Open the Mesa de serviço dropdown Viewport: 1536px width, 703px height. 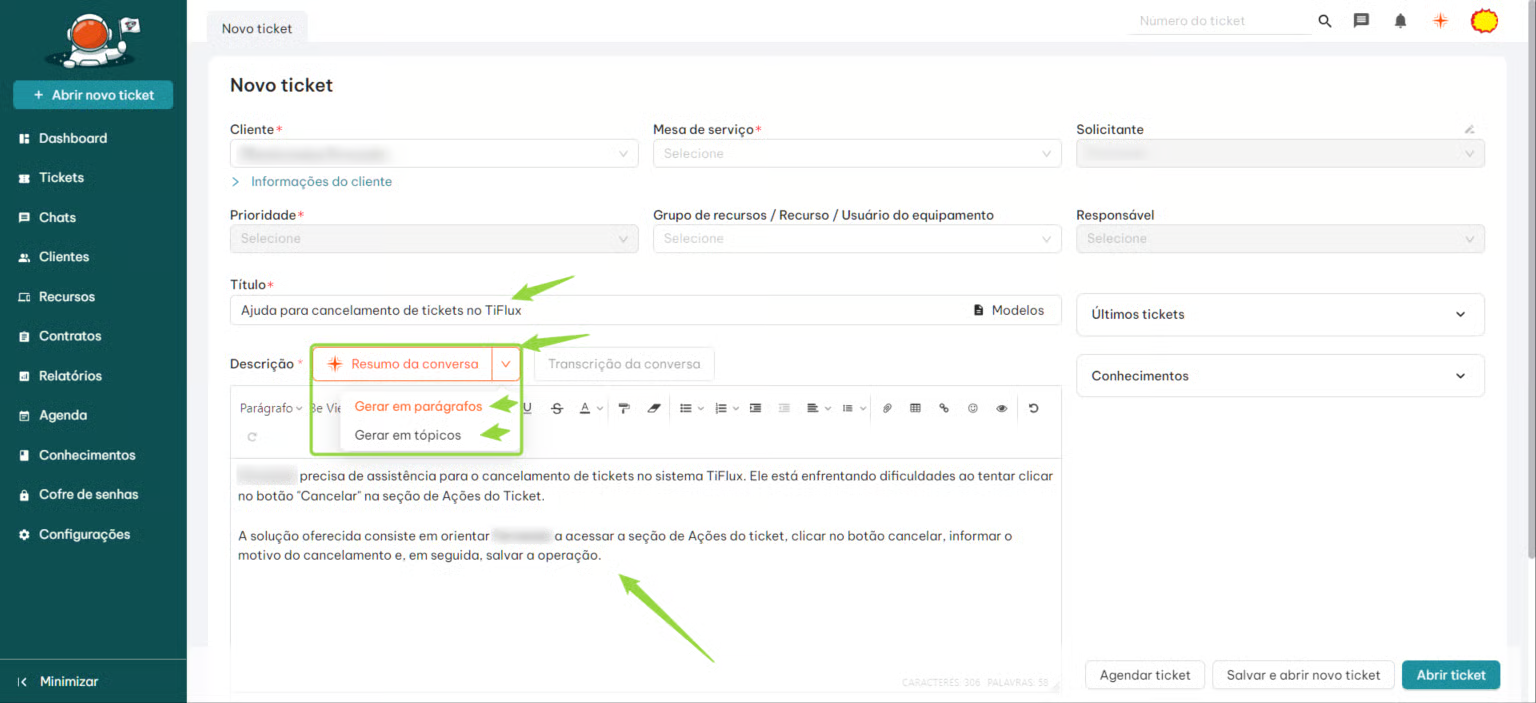(856, 154)
